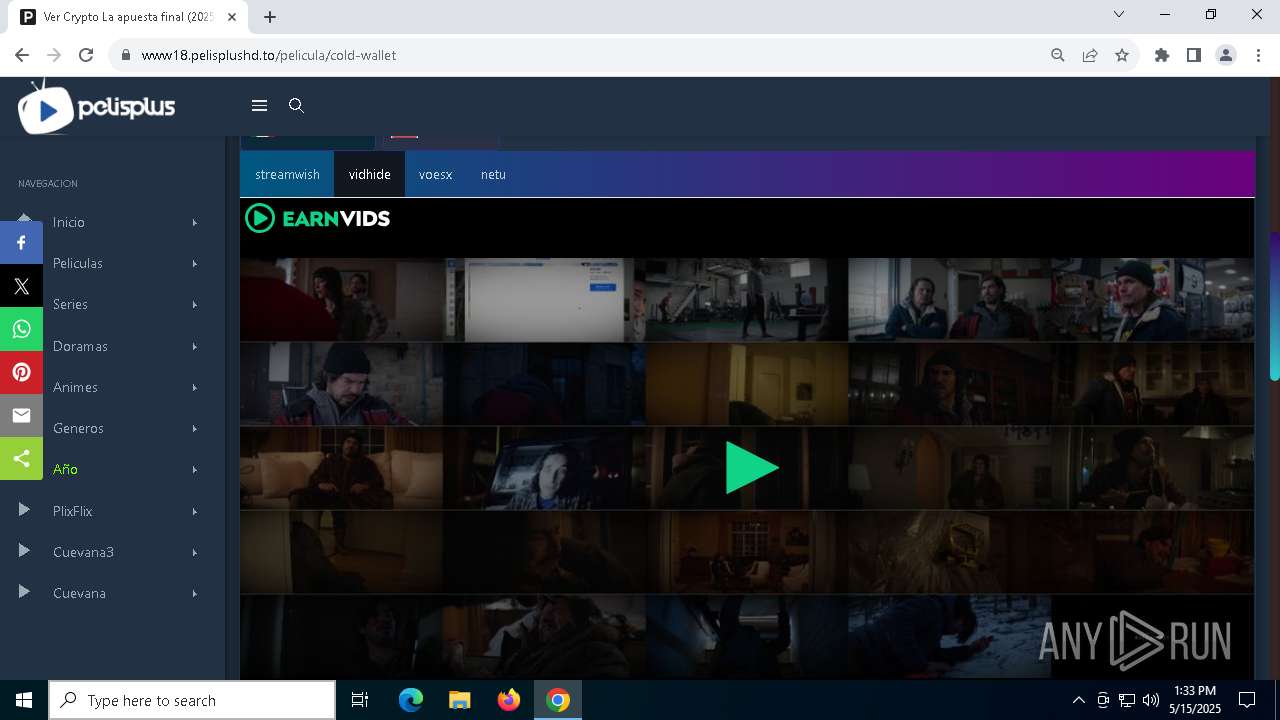The height and width of the screenshot is (720, 1280).
Task: Launch Microsoft Edge from taskbar
Action: click(x=411, y=700)
